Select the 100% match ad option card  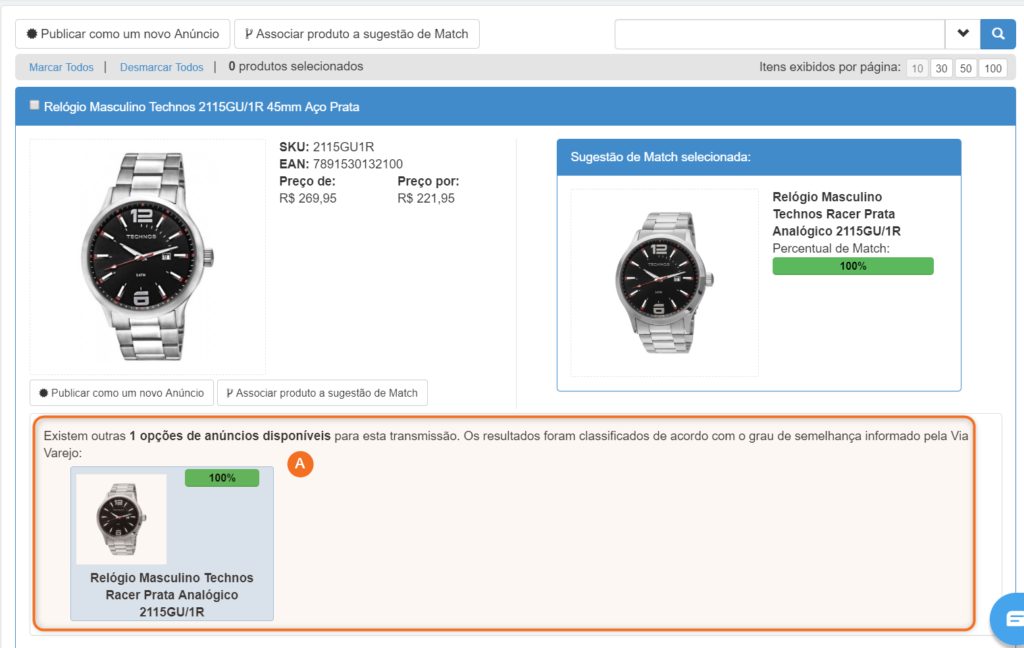point(172,543)
